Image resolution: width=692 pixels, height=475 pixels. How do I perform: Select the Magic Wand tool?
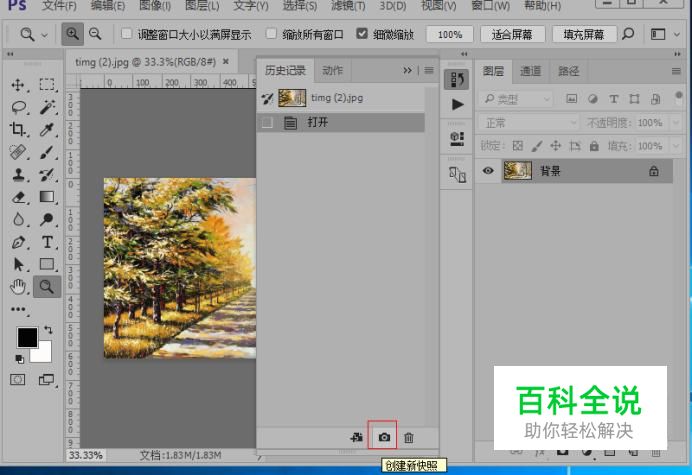click(x=47, y=107)
